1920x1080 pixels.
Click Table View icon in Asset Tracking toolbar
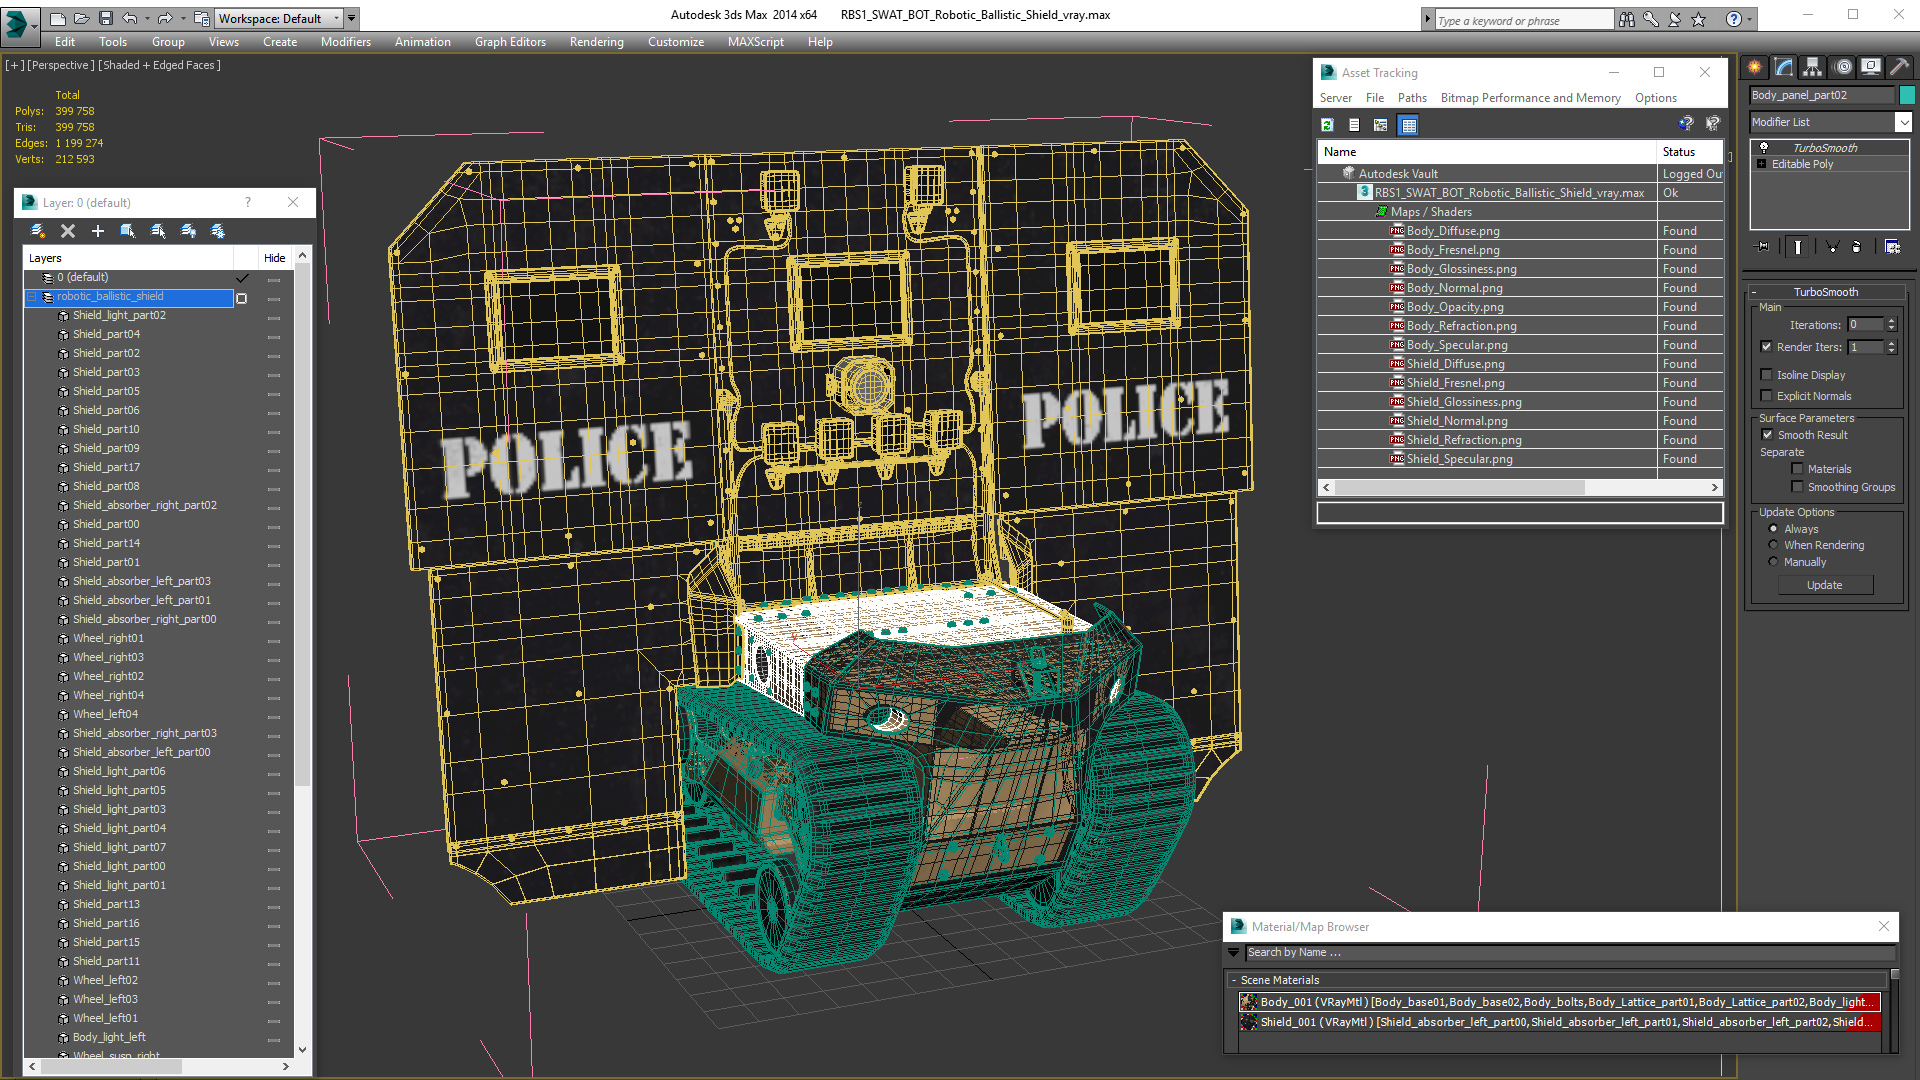point(1409,125)
